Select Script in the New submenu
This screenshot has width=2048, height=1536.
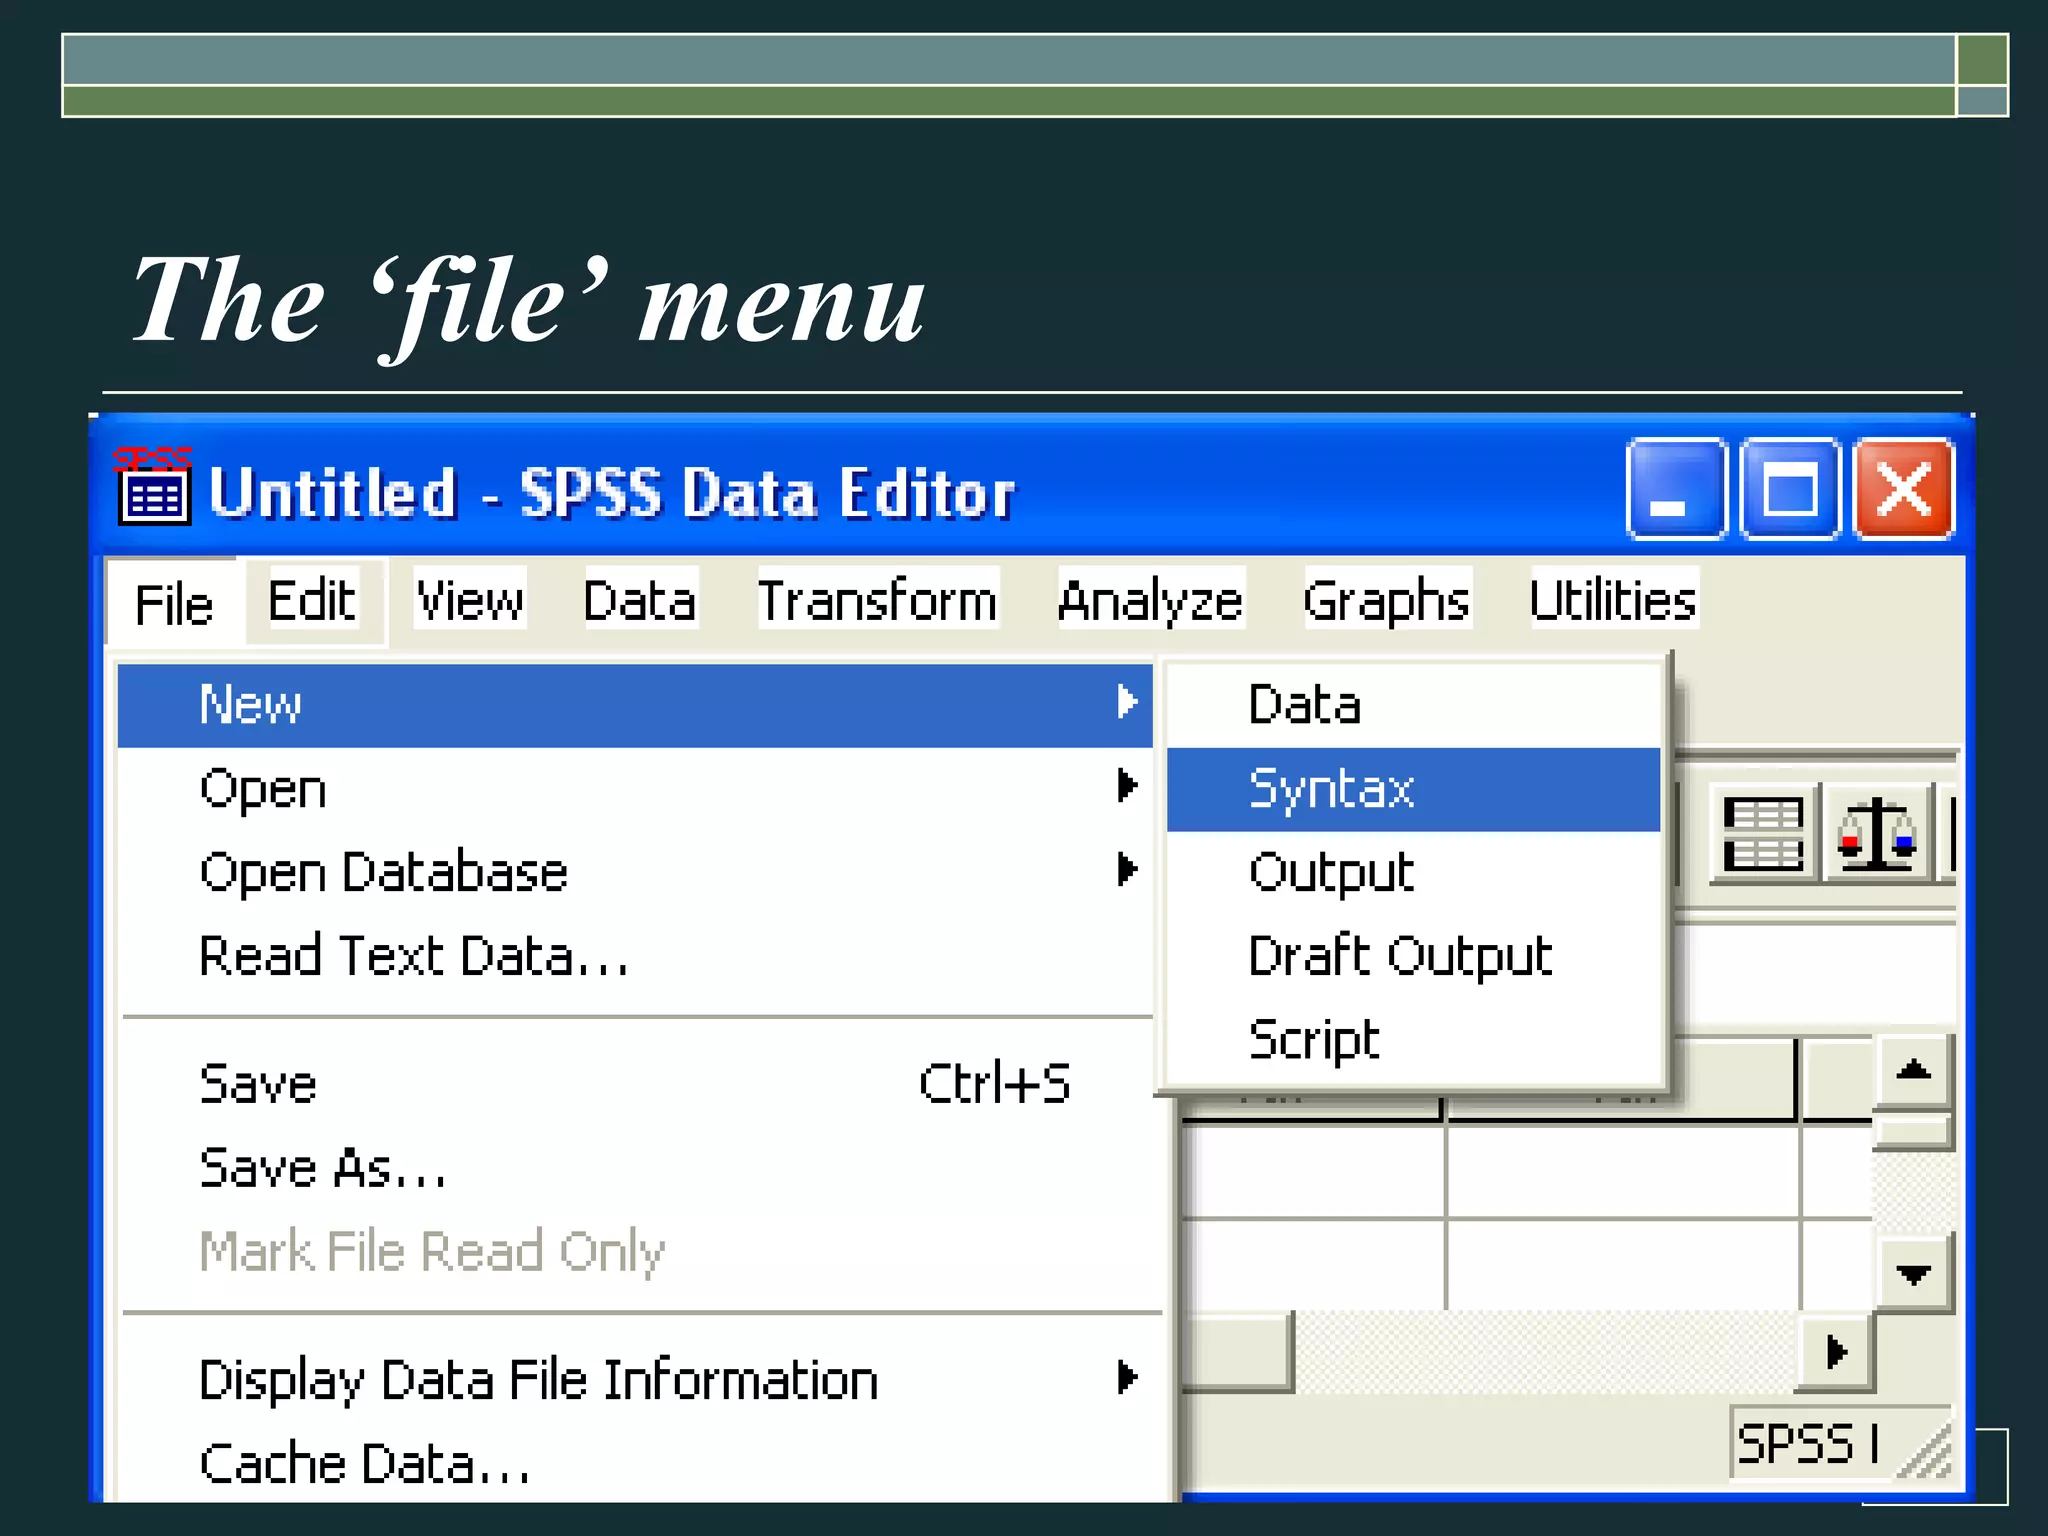pos(1413,1040)
